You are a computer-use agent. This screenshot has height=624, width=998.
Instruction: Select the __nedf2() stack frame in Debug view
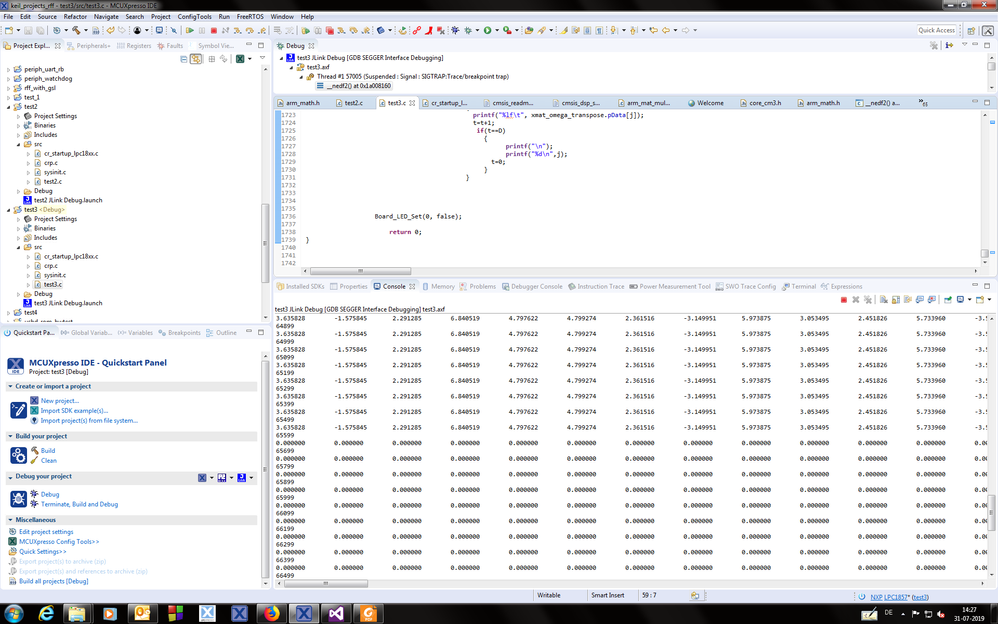point(358,85)
